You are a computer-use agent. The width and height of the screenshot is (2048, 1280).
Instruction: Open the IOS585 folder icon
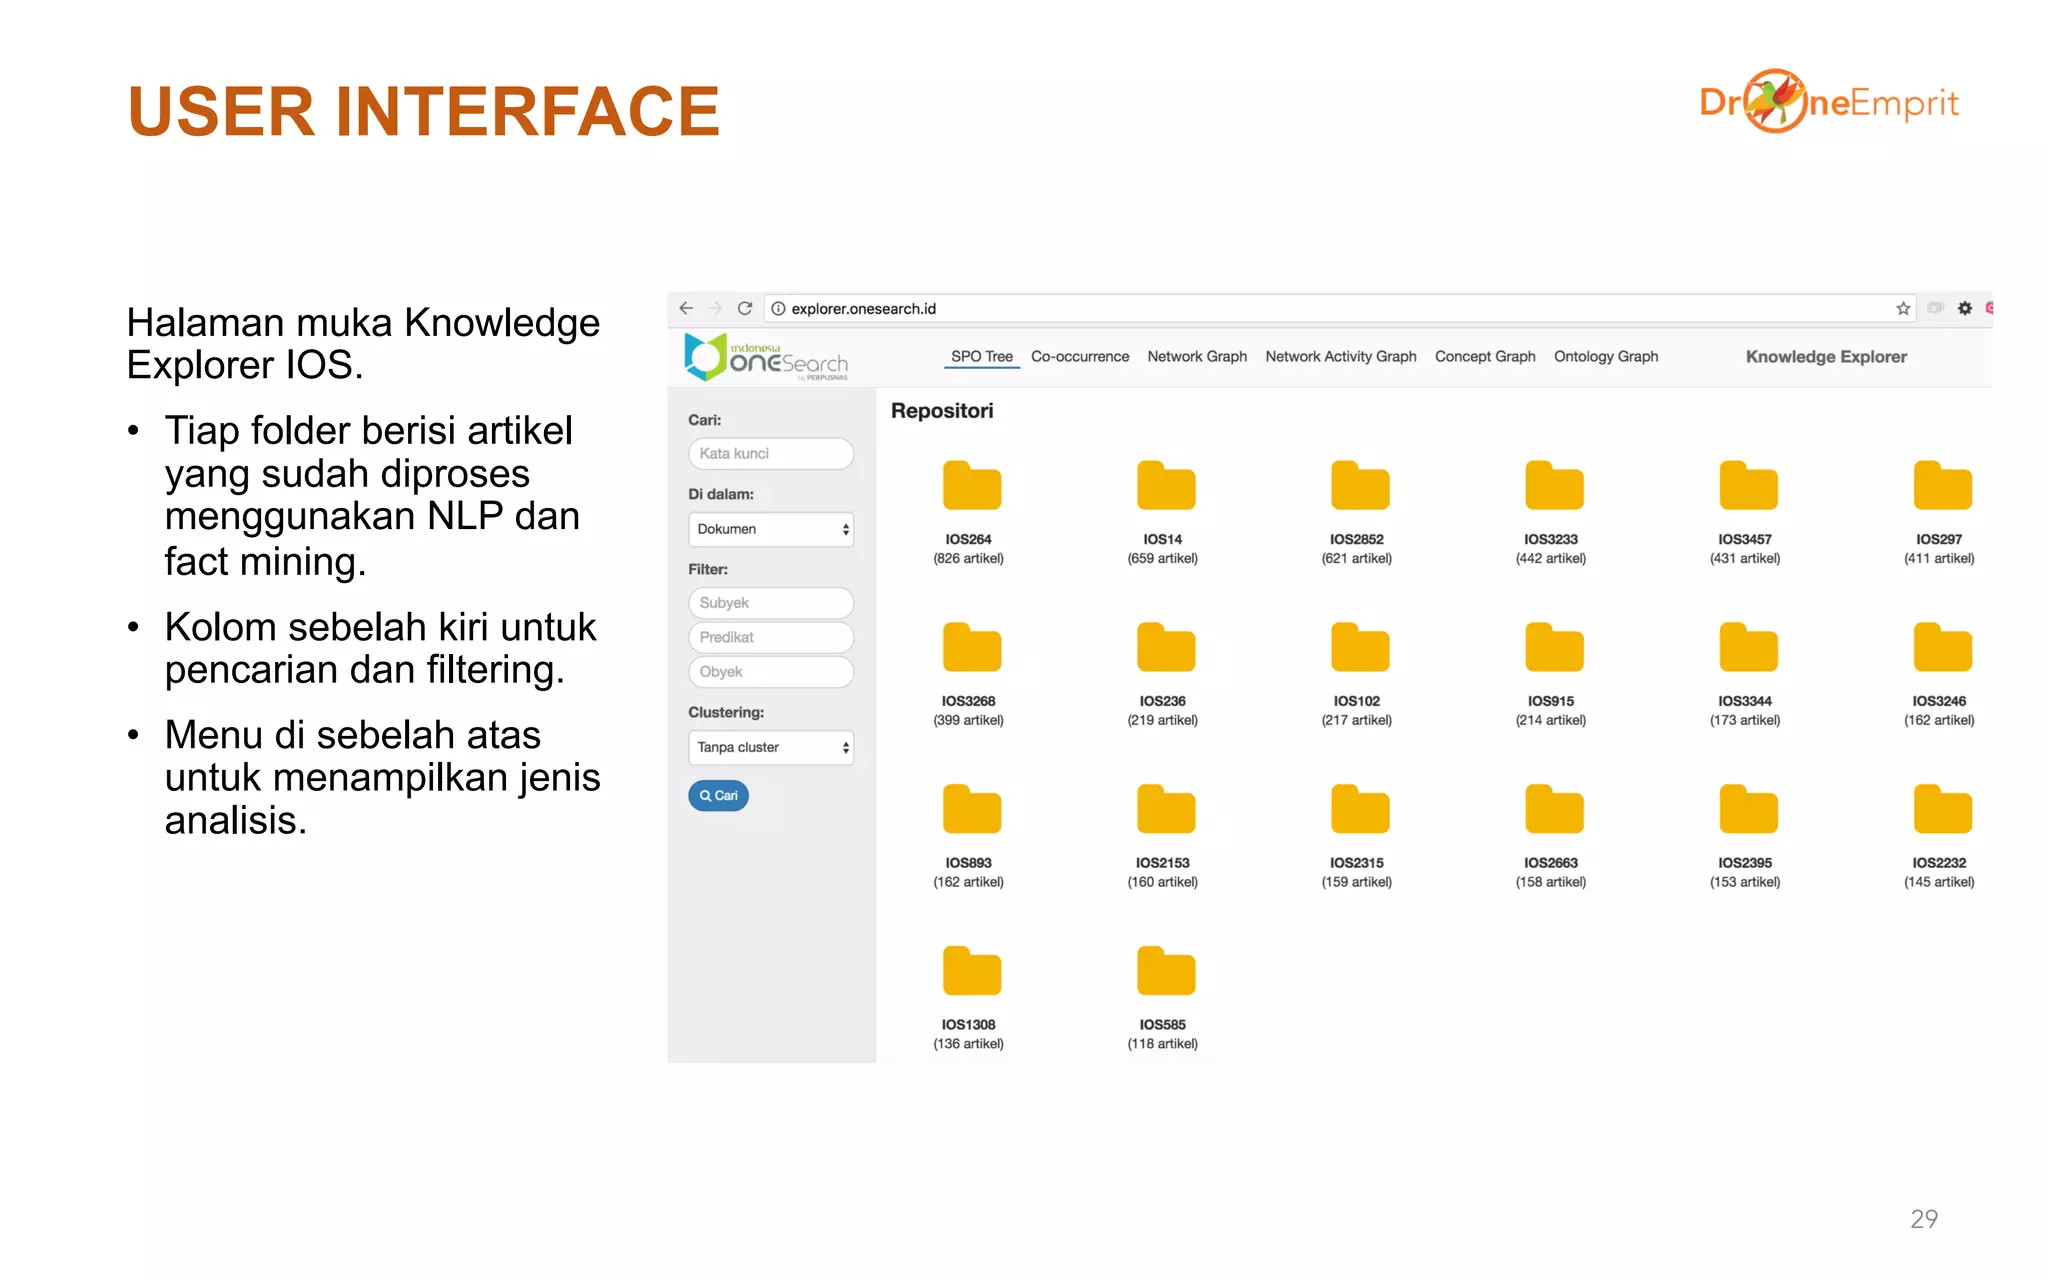(x=1165, y=972)
